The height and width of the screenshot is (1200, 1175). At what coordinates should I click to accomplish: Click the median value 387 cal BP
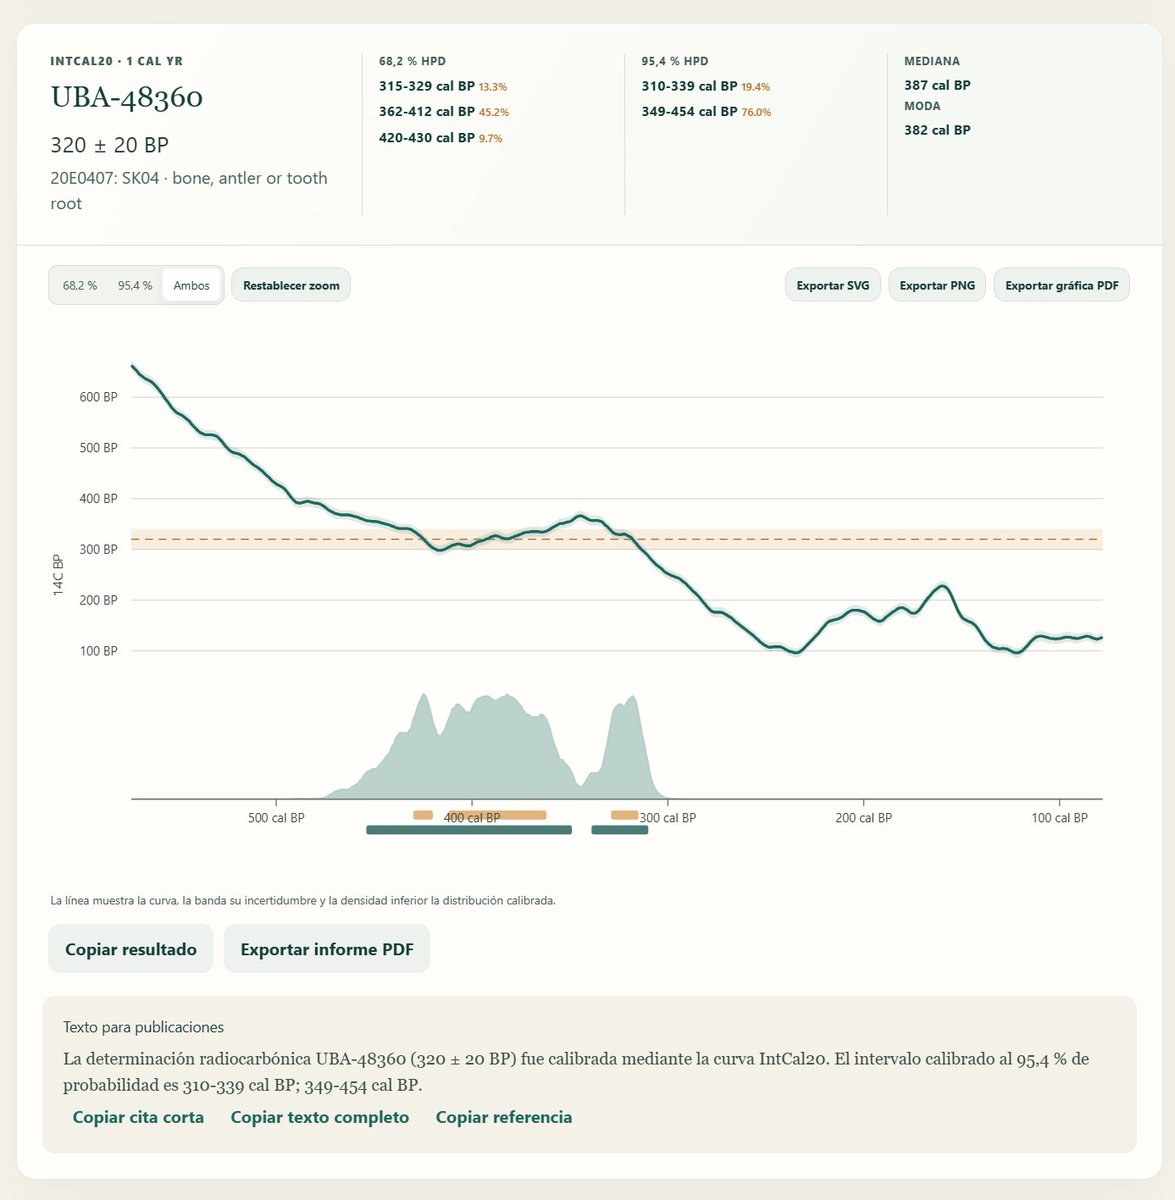tap(937, 85)
